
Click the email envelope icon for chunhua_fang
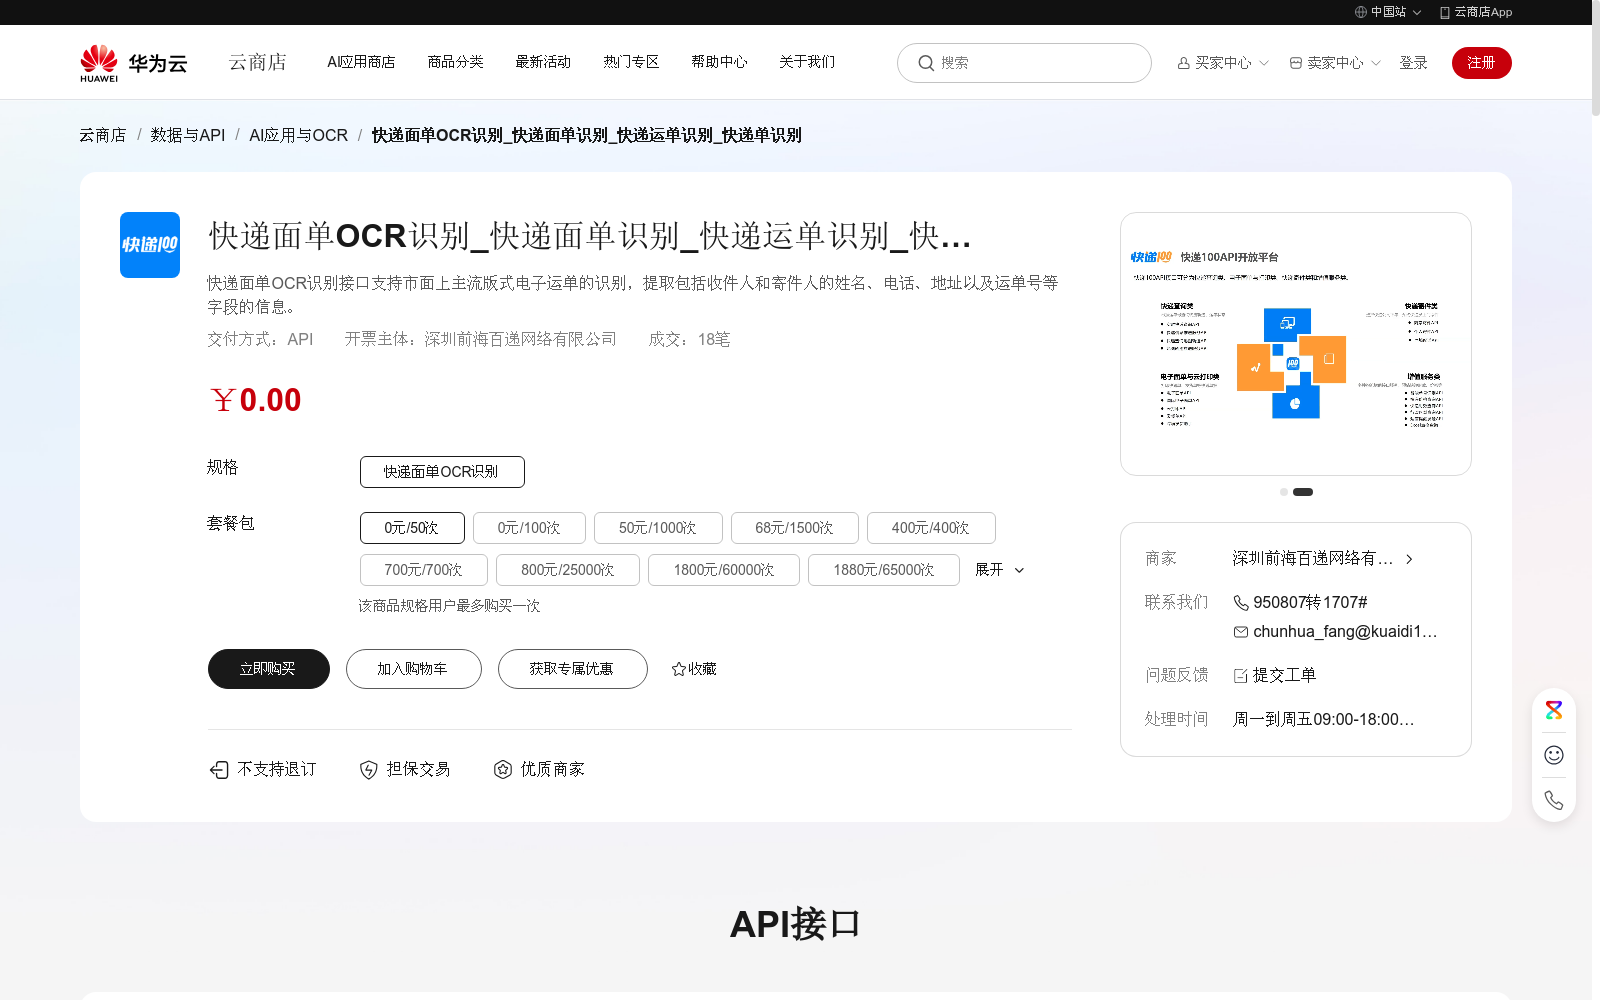coord(1241,632)
